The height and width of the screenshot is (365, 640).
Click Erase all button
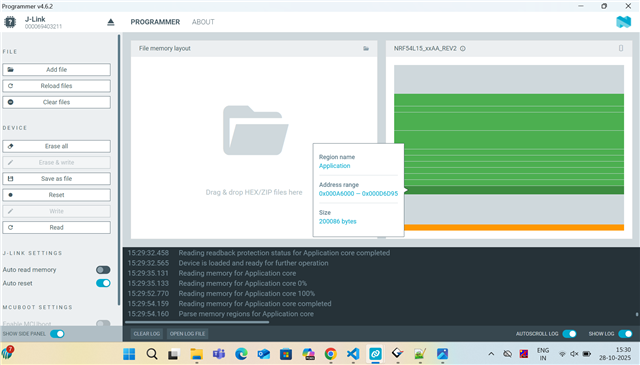56,146
